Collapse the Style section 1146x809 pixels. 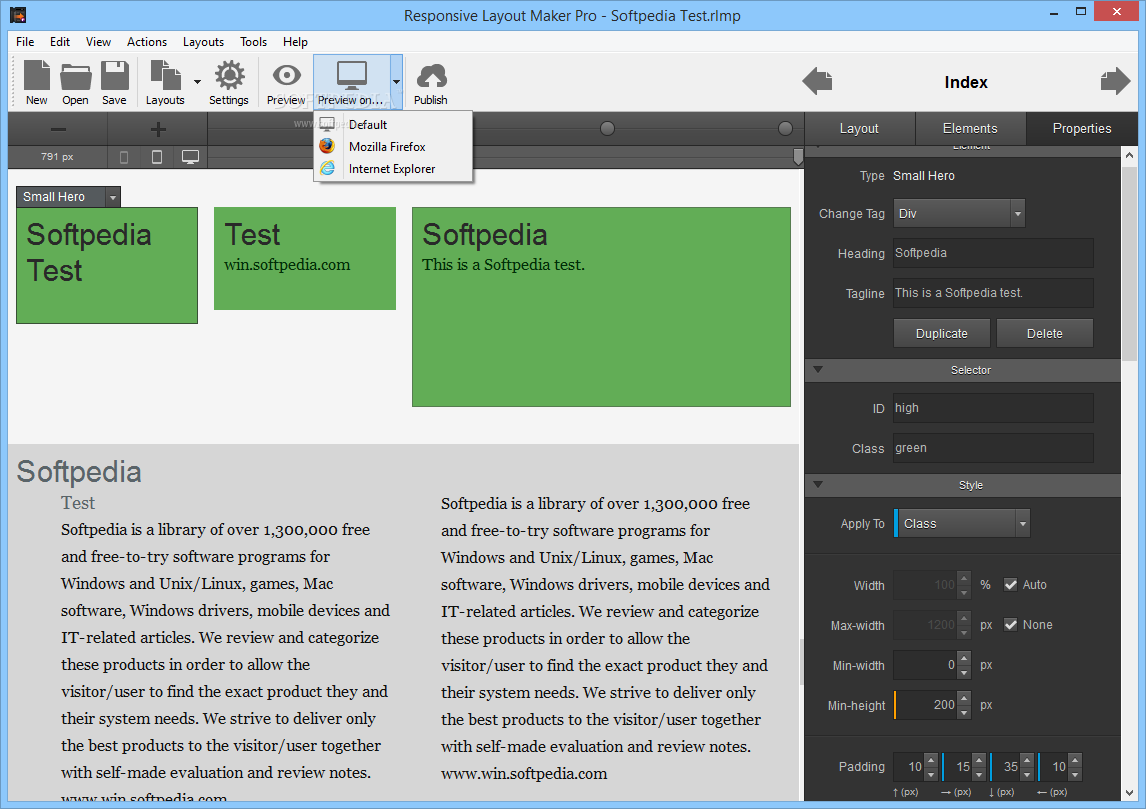click(x=818, y=485)
